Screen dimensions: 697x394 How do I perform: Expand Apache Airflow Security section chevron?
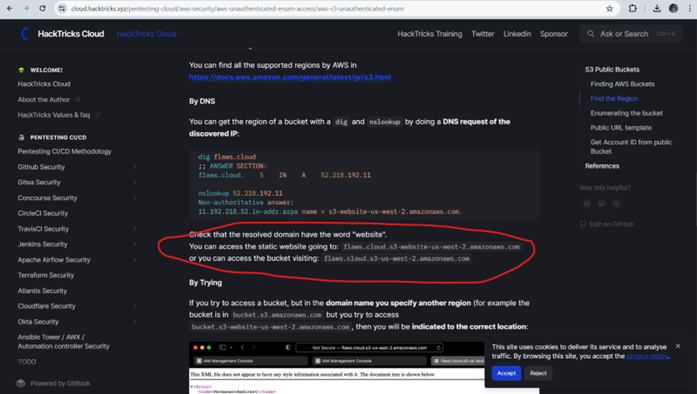(134, 260)
